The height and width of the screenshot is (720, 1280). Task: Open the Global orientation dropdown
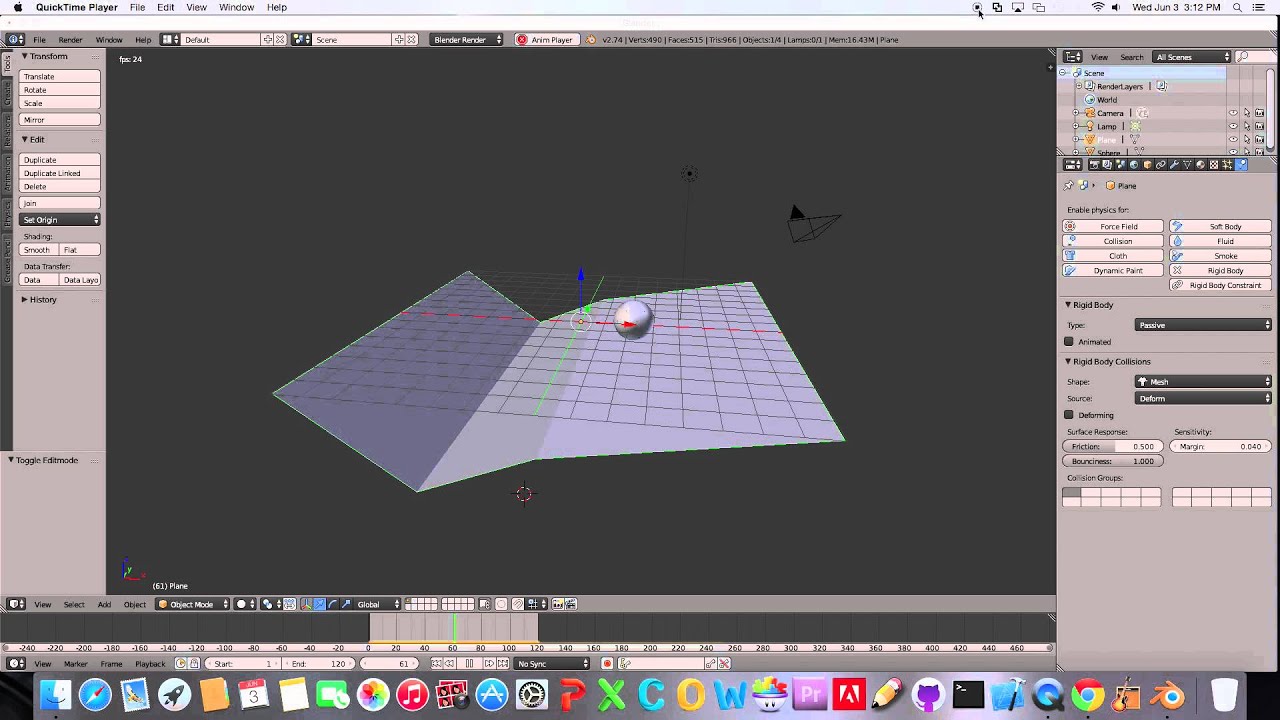coord(379,604)
